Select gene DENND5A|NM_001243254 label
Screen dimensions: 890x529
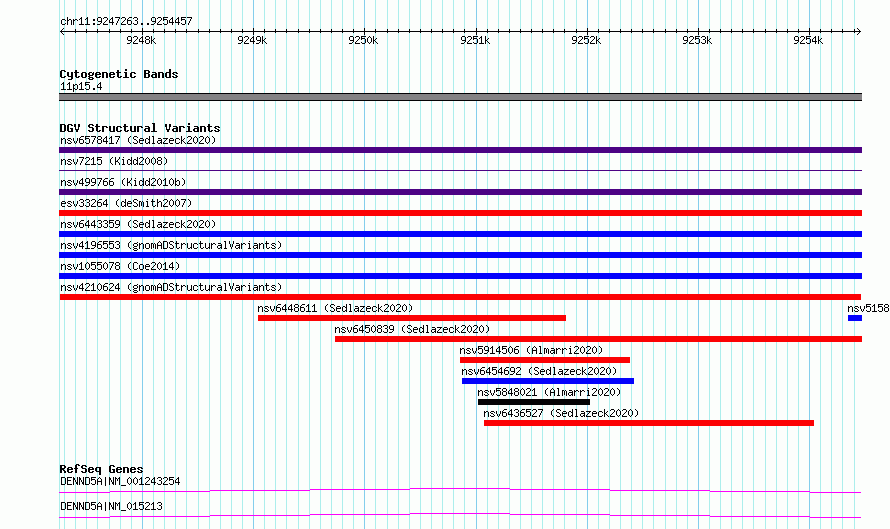(120, 481)
